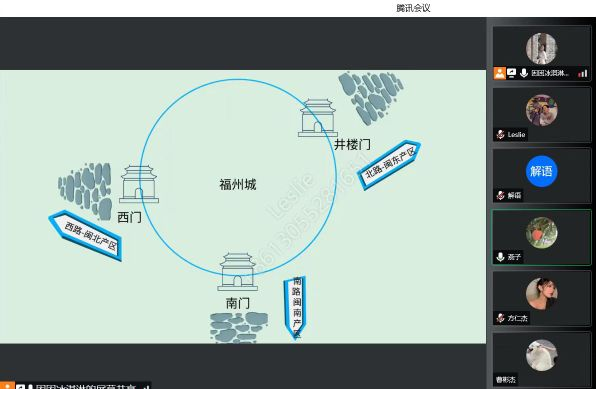Screen dimensions: 597x396
Task: Click the vertical 南路闽南产区 arrow label
Action: point(295,308)
